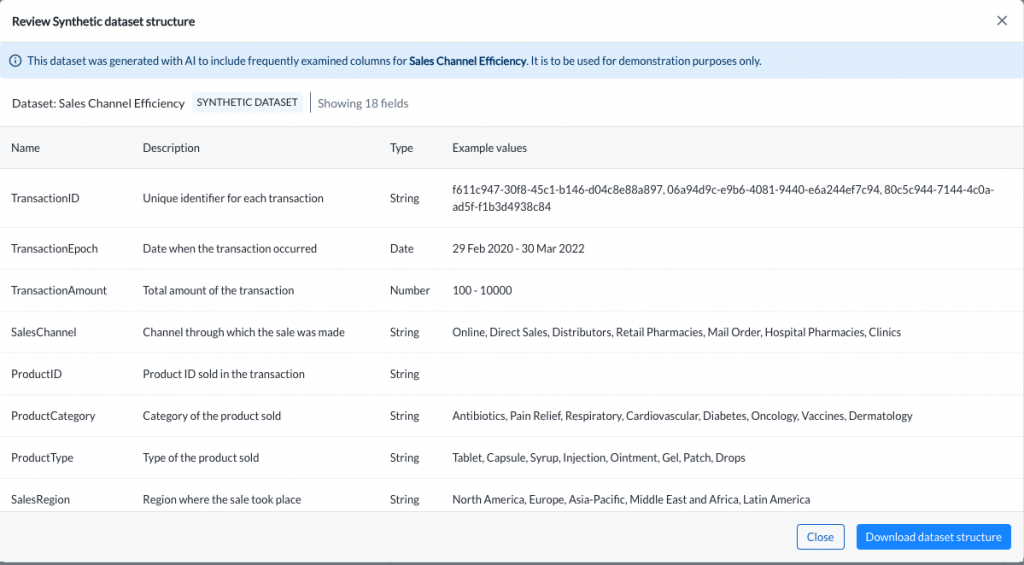Click the Number type of TransactionAmount

409,290
